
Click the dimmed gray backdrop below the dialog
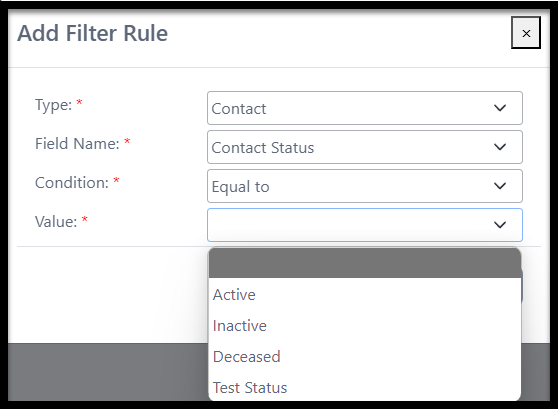pyautogui.click(x=107, y=372)
